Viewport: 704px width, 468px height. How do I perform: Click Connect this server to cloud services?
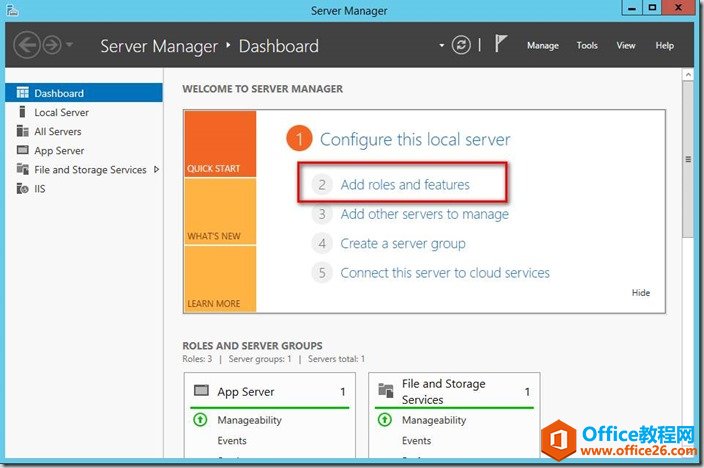click(445, 273)
